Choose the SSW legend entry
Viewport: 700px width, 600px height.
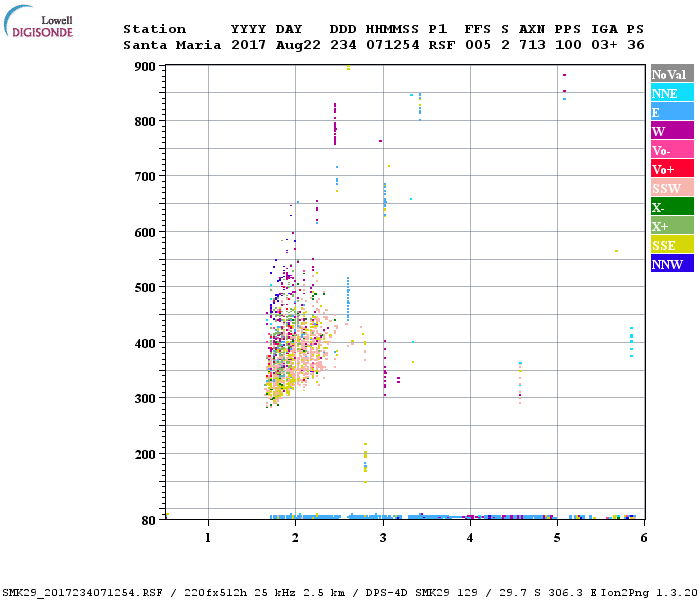tap(672, 188)
